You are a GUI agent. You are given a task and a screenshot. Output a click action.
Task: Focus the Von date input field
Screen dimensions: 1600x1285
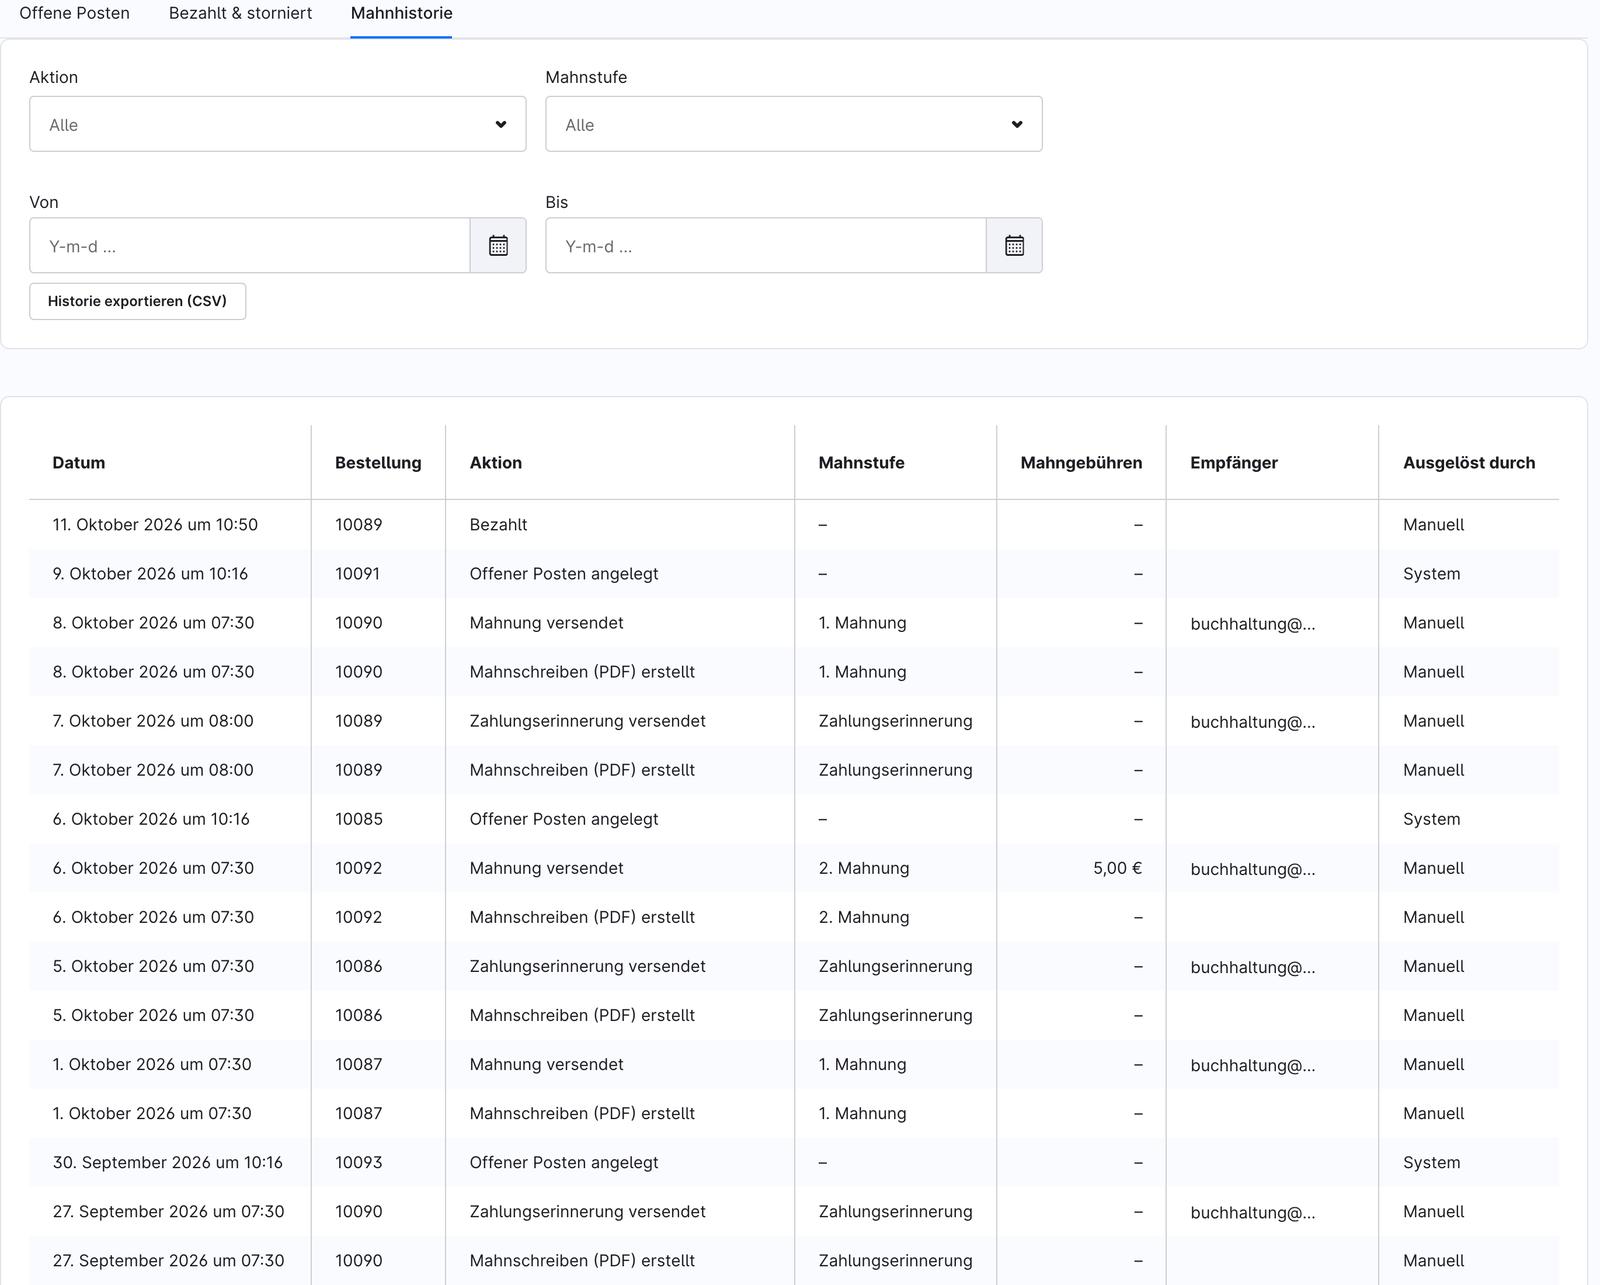[250, 245]
